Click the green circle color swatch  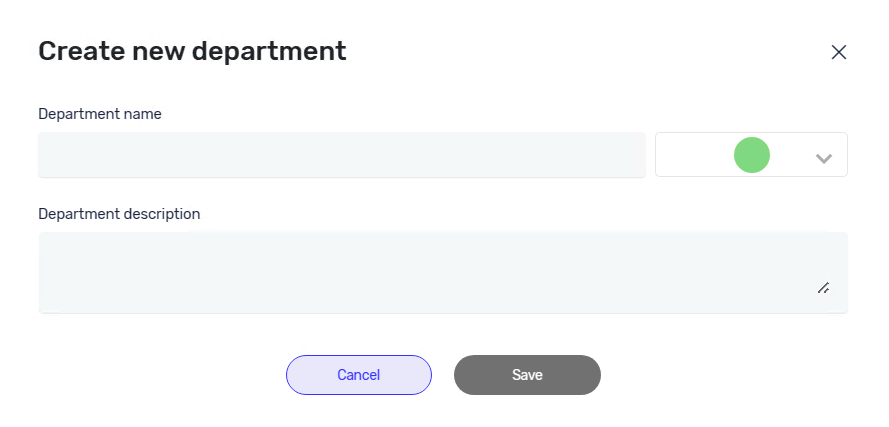pyautogui.click(x=751, y=156)
